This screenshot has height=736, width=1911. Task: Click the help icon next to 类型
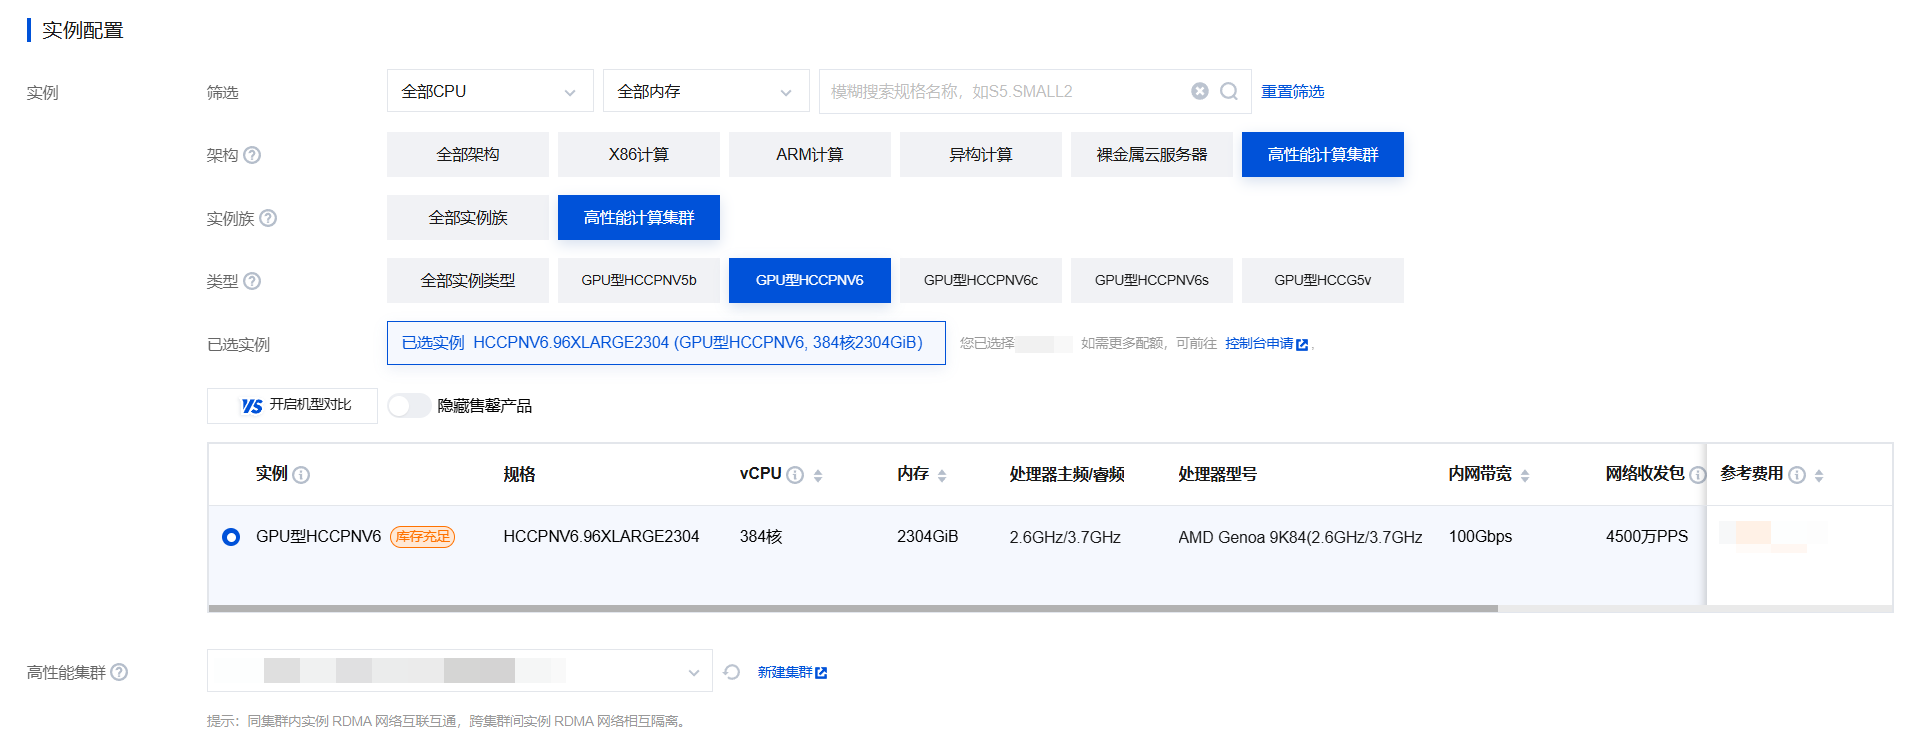(252, 281)
